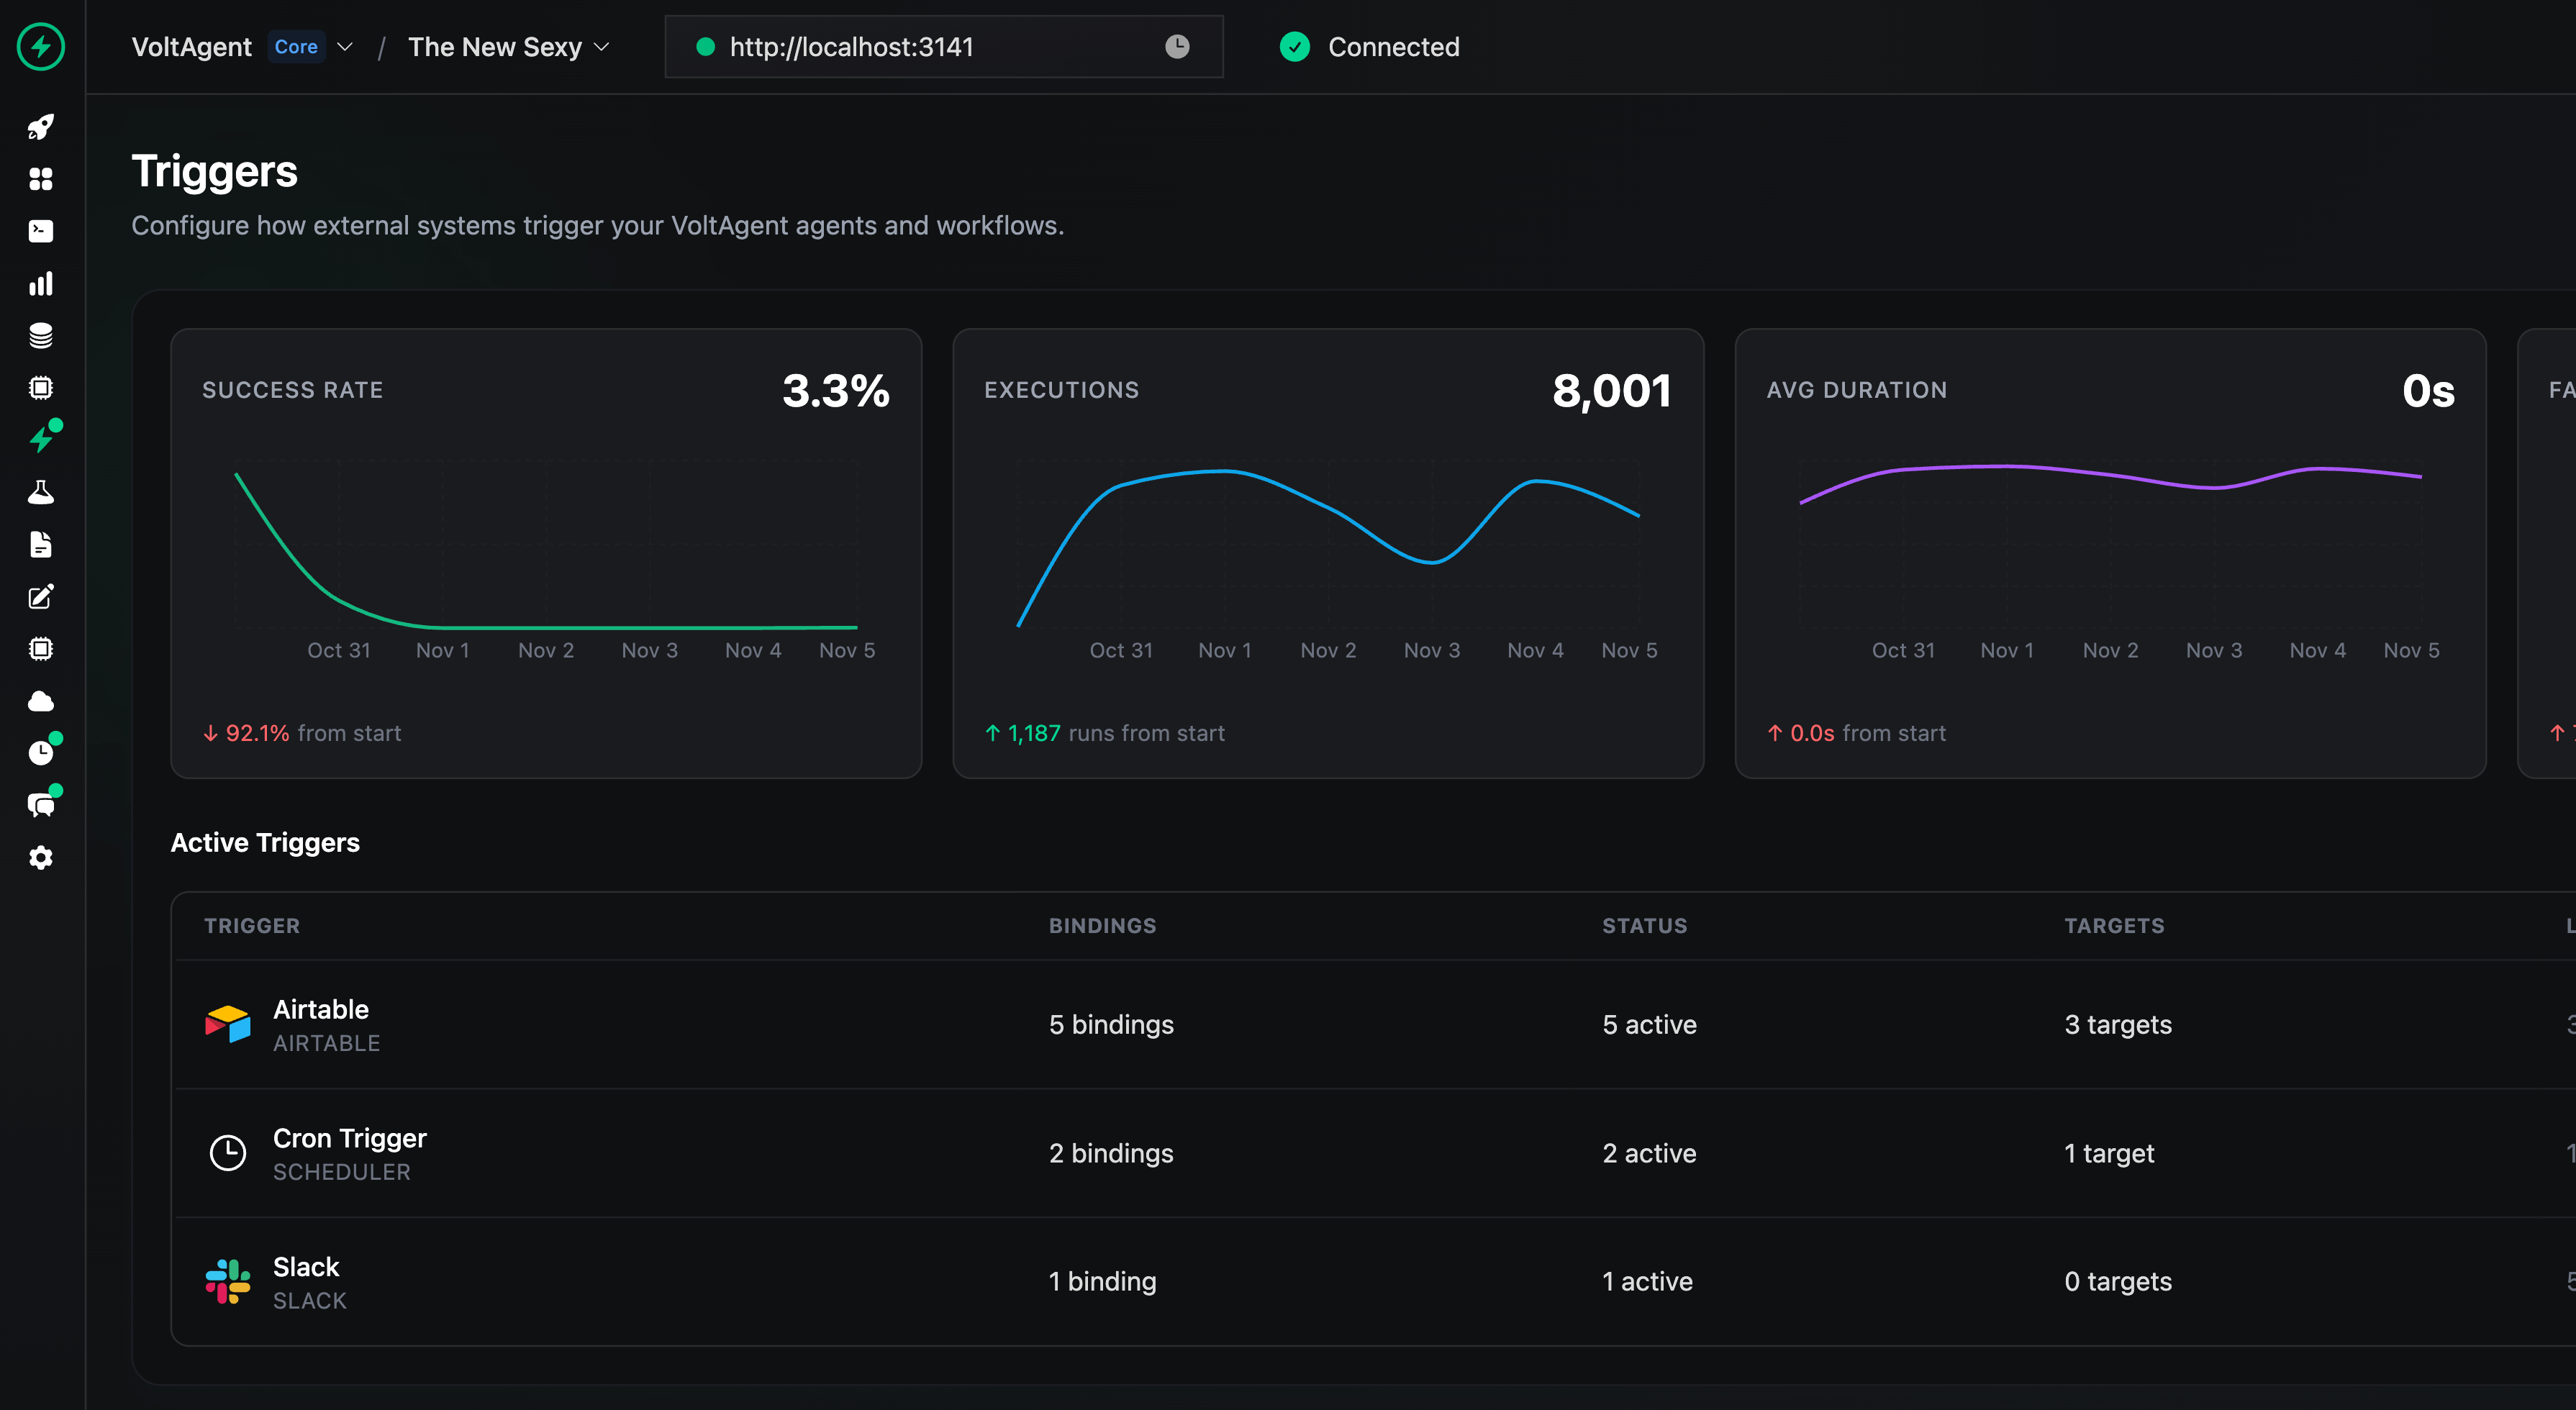Screen dimensions: 2576x1410
Task: View the bar-chart analytics panel
Action: [41, 284]
